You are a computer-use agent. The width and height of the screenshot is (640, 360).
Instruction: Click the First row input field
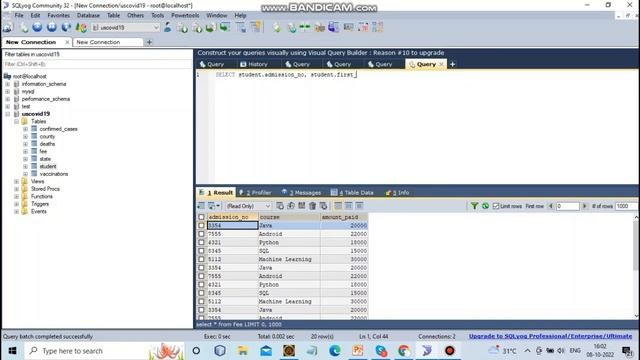567,206
